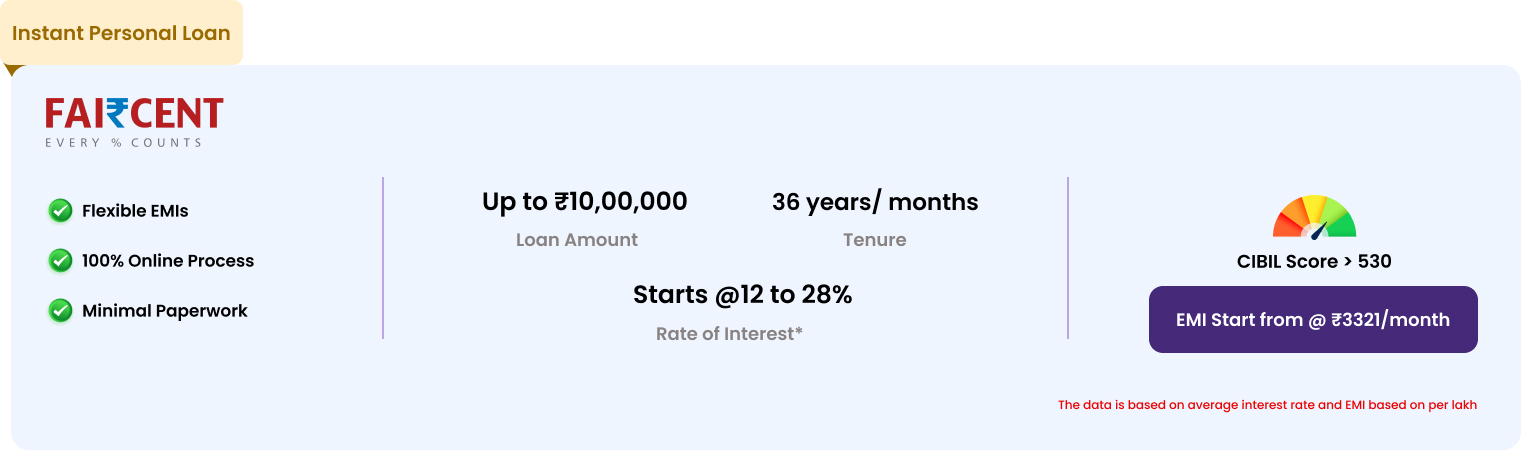The width and height of the screenshot is (1521, 450).
Task: Click the Minimal Paperwork feature text
Action: 165,311
